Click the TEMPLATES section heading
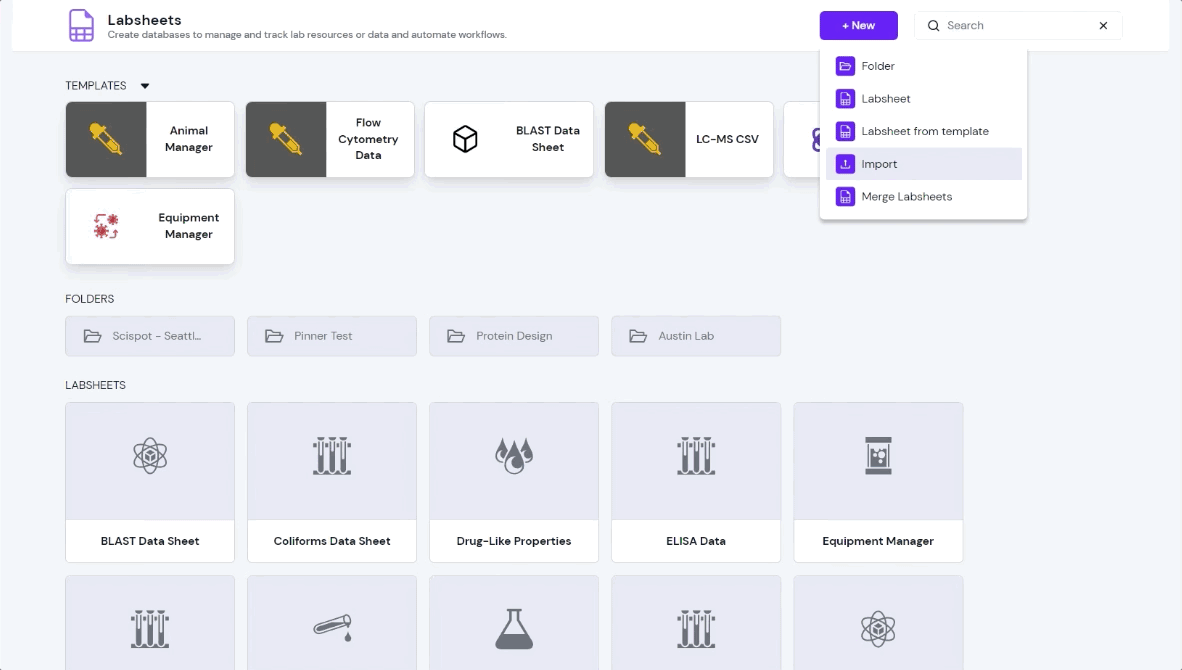The height and width of the screenshot is (670, 1182). (x=96, y=86)
